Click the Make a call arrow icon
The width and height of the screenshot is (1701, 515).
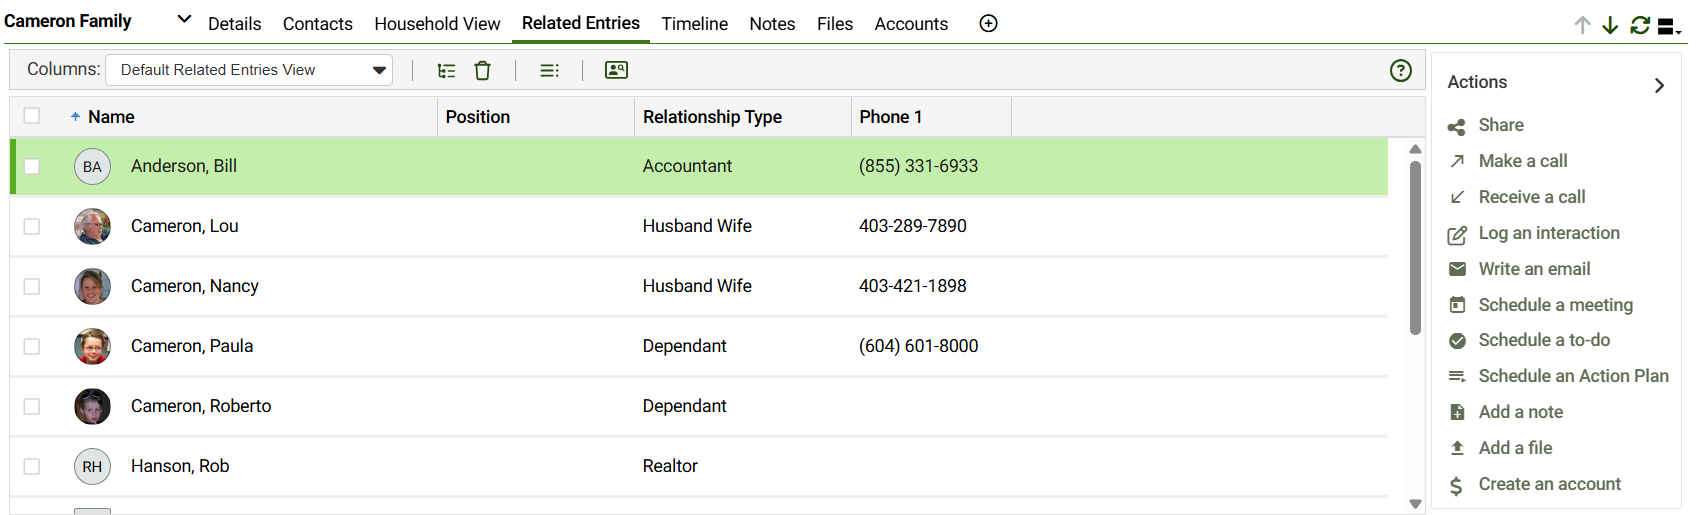1457,161
